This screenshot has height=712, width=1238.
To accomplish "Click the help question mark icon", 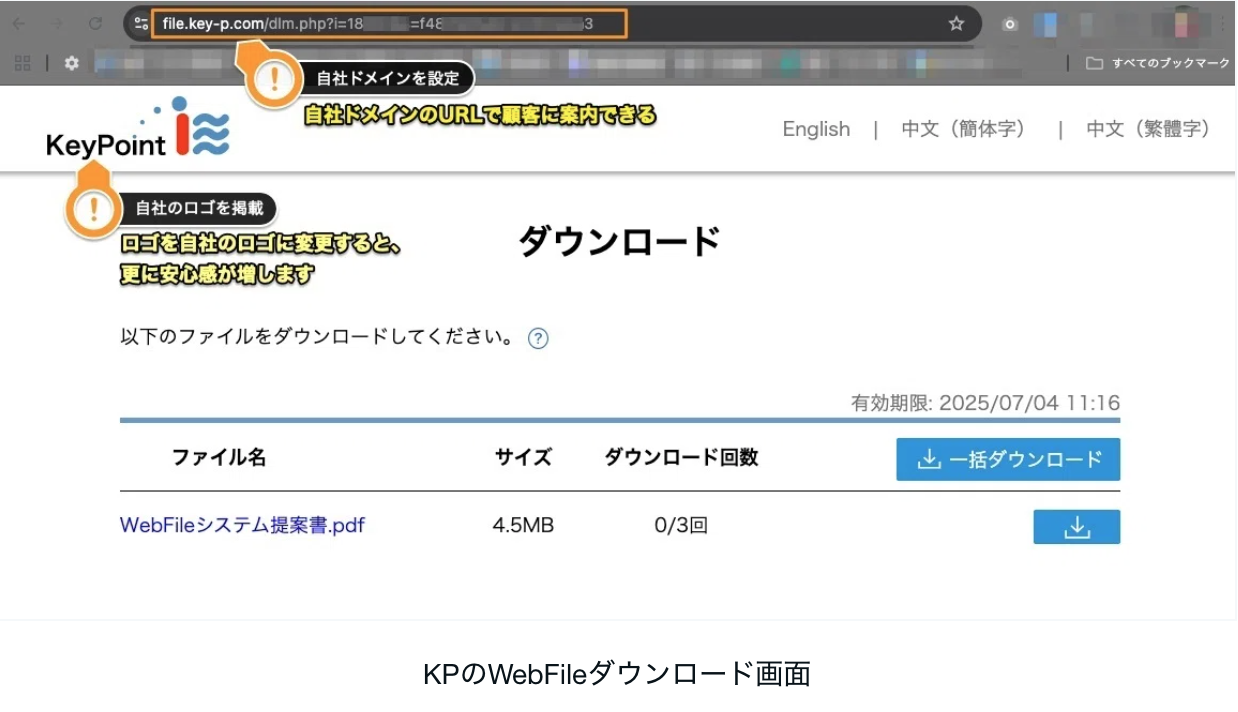I will pyautogui.click(x=538, y=338).
